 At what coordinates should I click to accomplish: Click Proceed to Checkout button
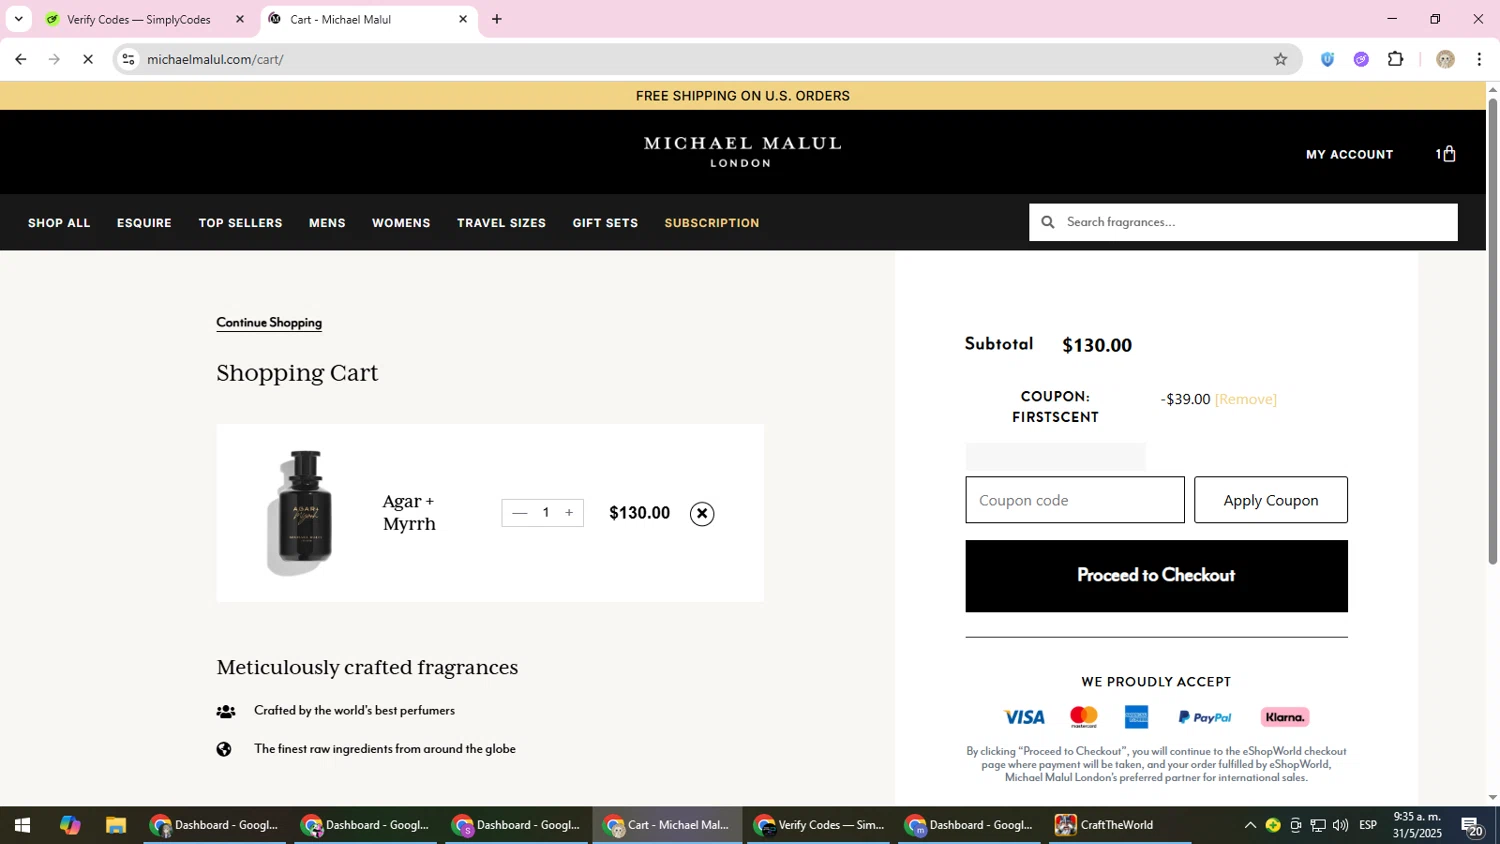[1156, 576]
